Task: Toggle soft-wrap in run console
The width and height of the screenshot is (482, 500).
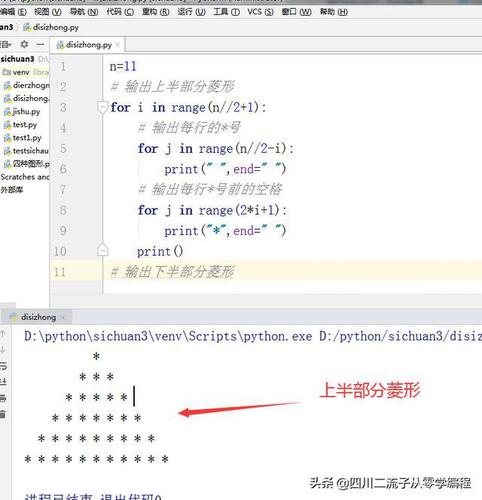Action: pyautogui.click(x=3, y=366)
